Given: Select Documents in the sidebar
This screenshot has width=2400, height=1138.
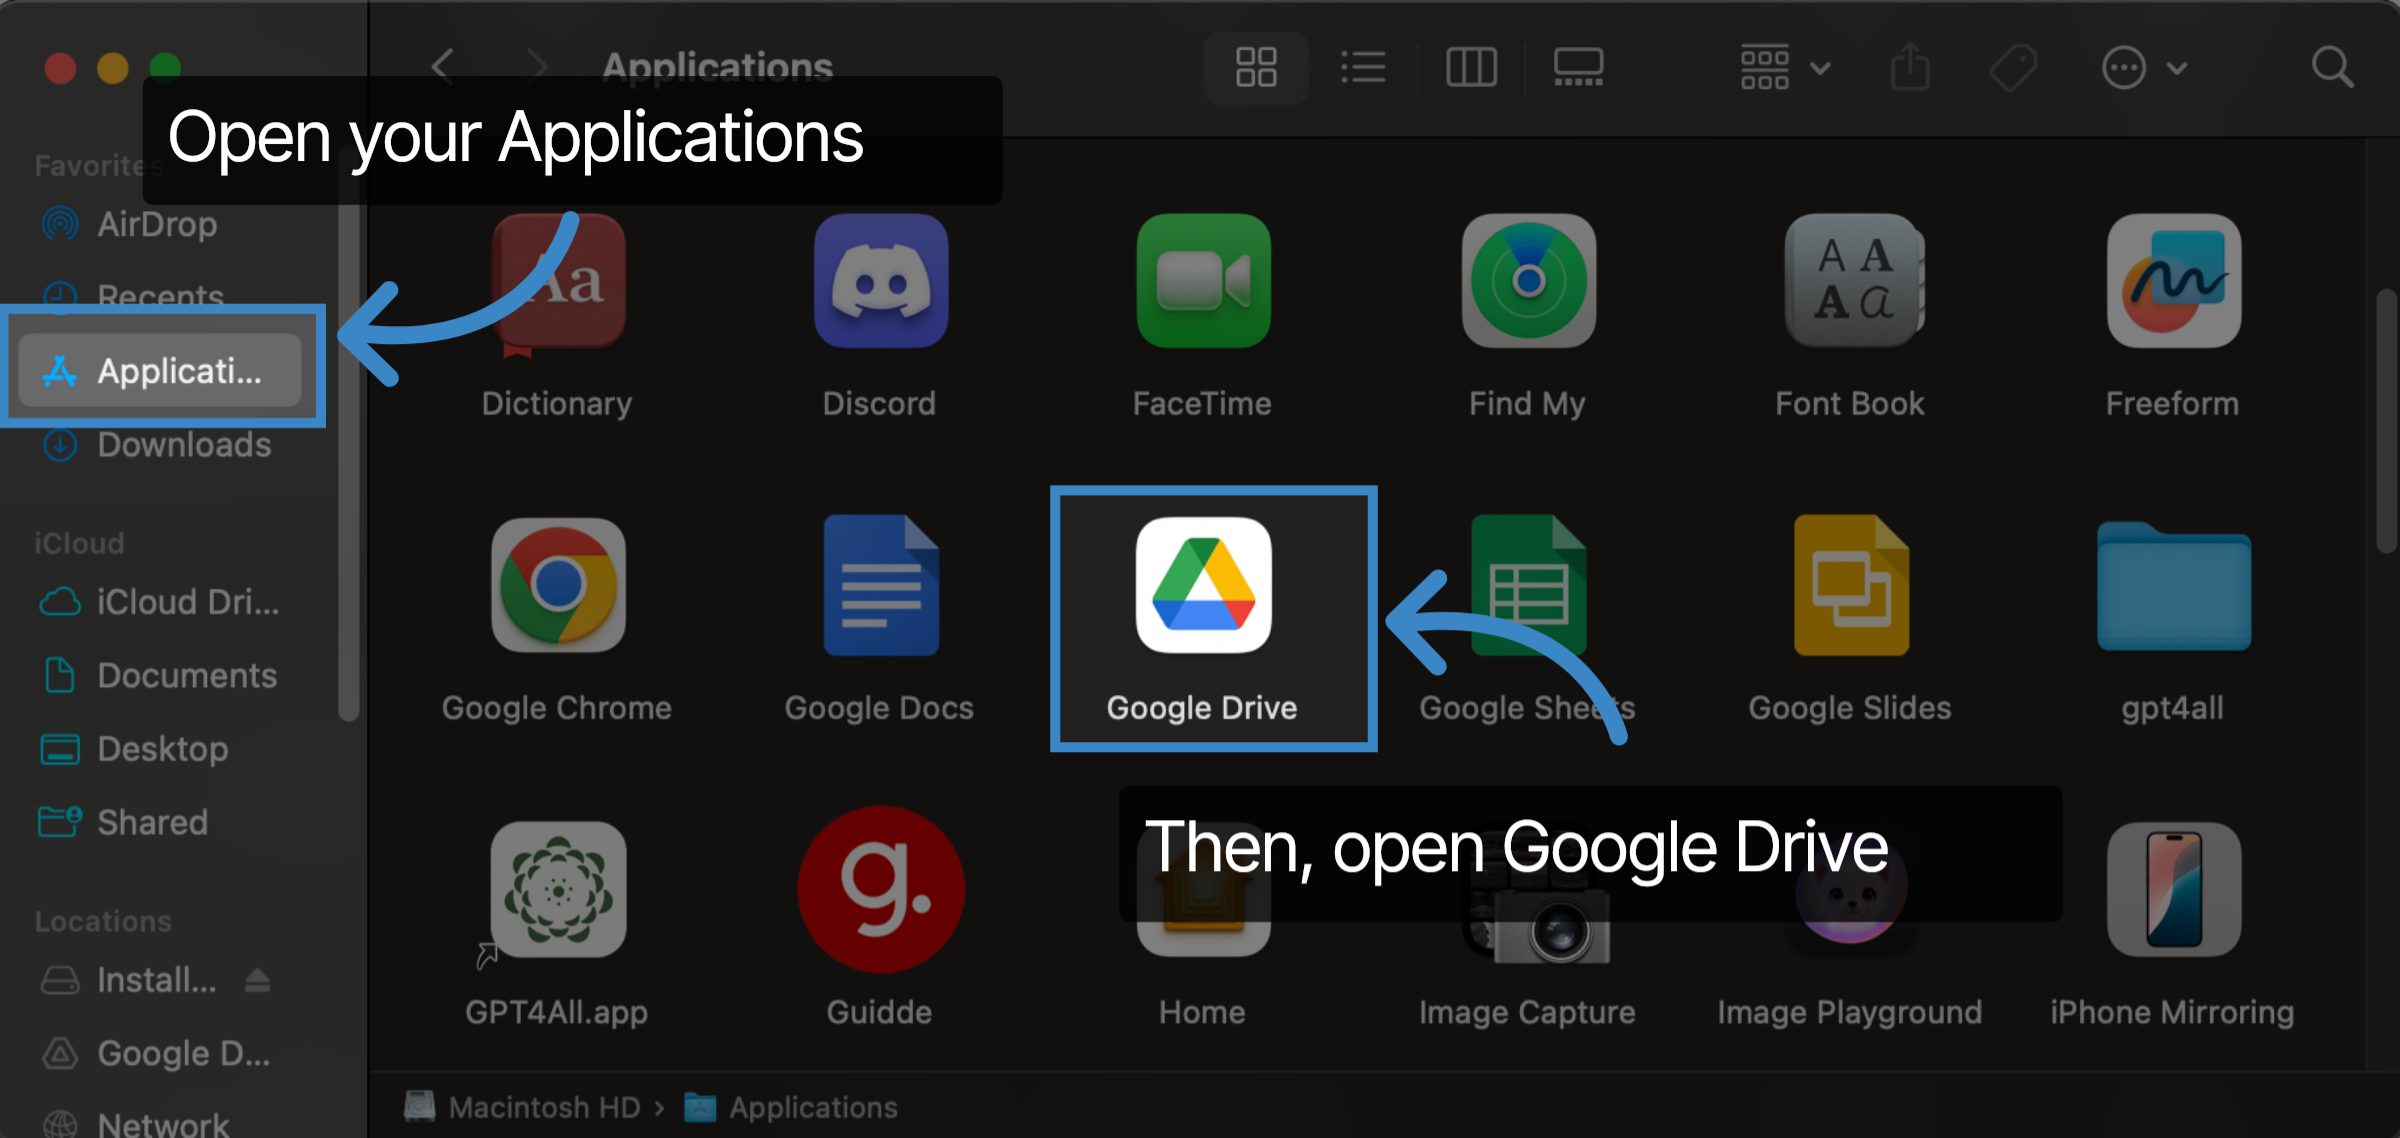Looking at the screenshot, I should point(160,676).
